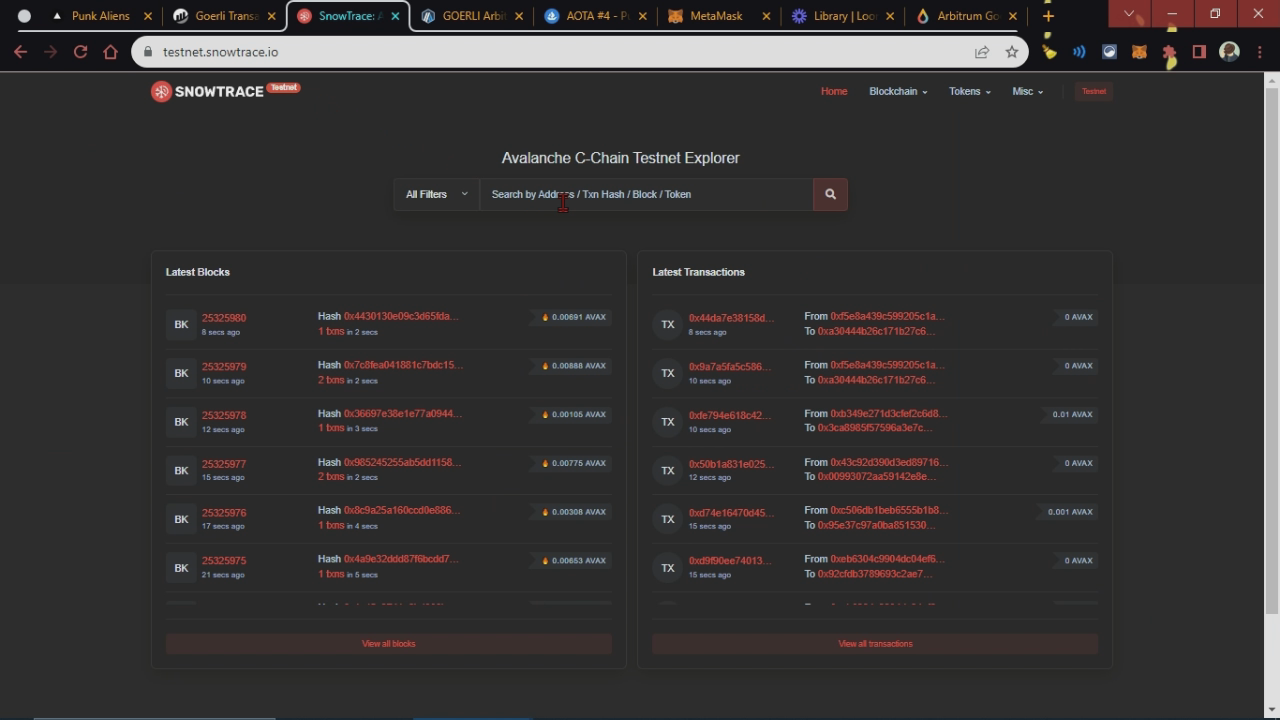Open the Extensions puzzle menu
The image size is (1280, 720).
[1169, 52]
